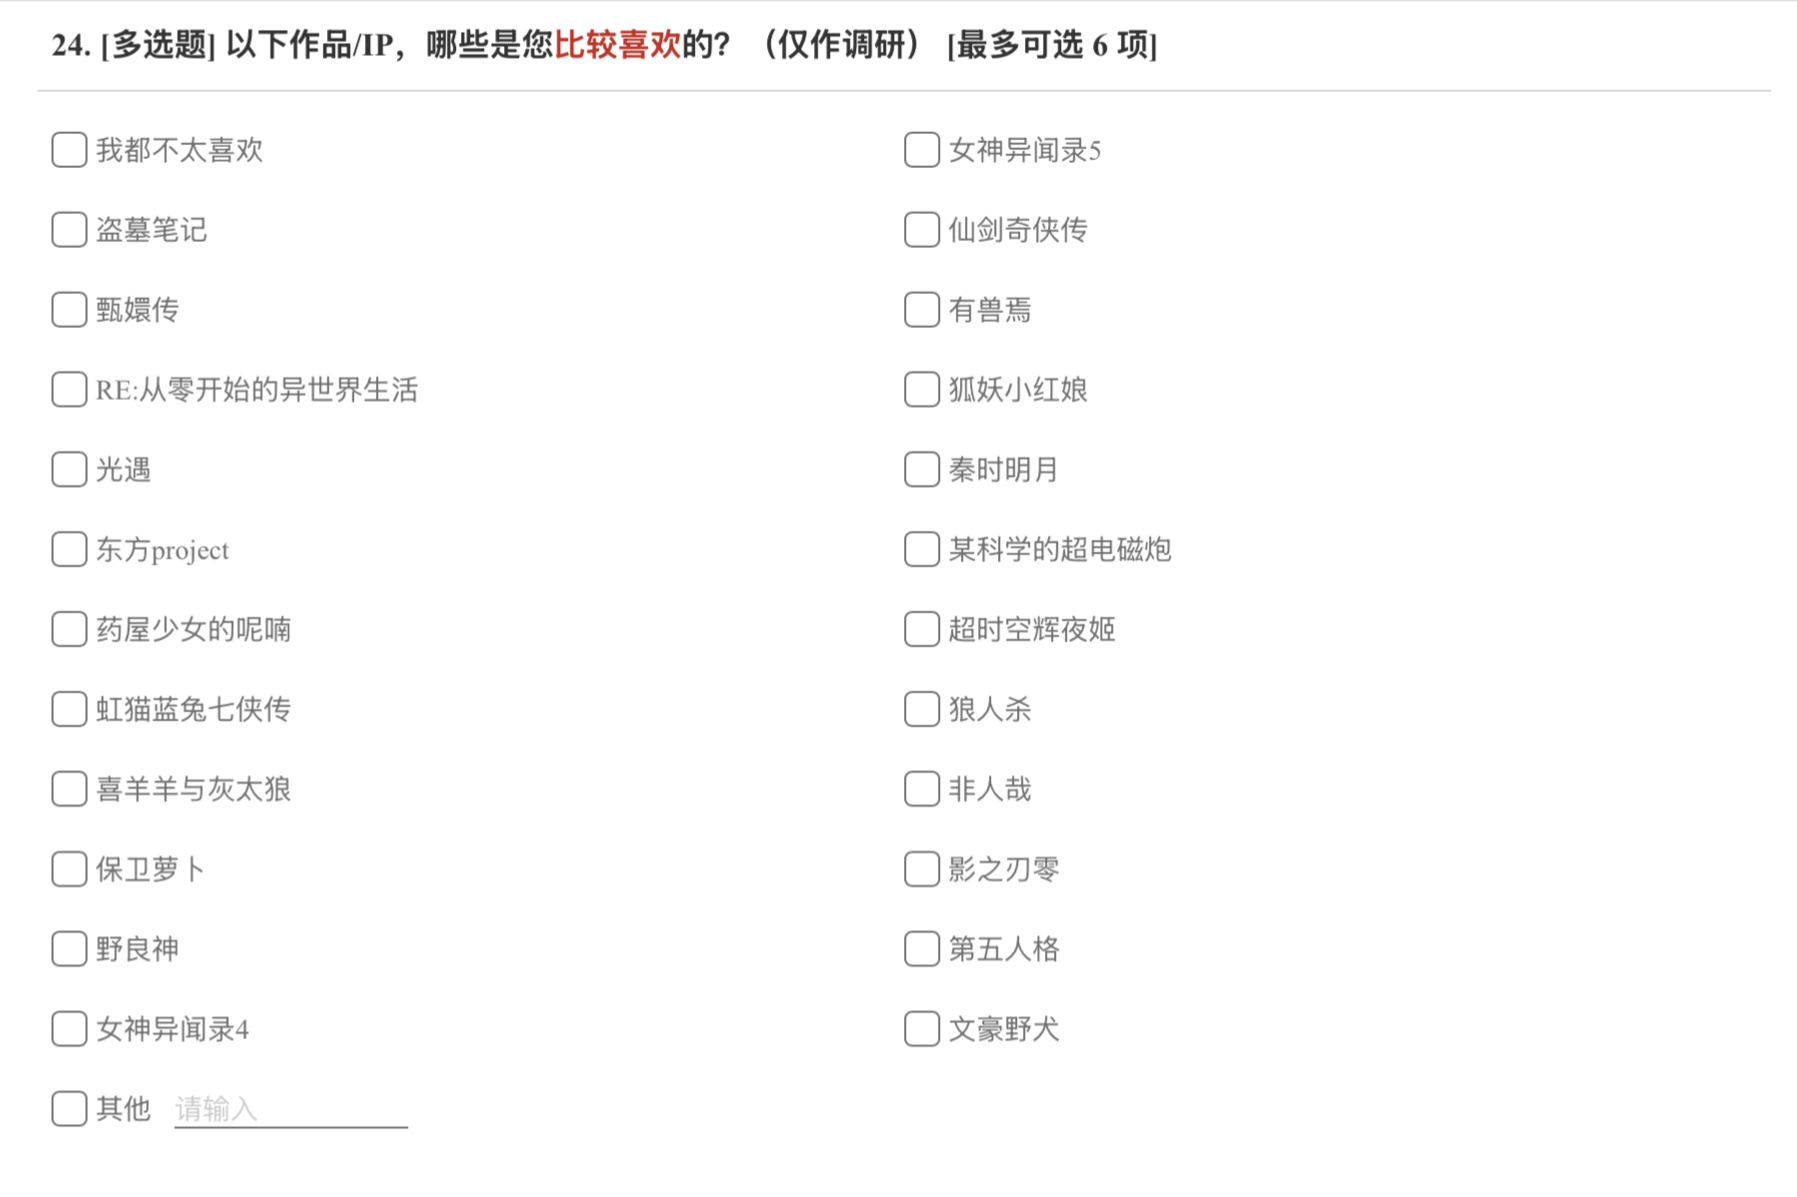Select the 女神异闻录5 checkbox

point(922,150)
